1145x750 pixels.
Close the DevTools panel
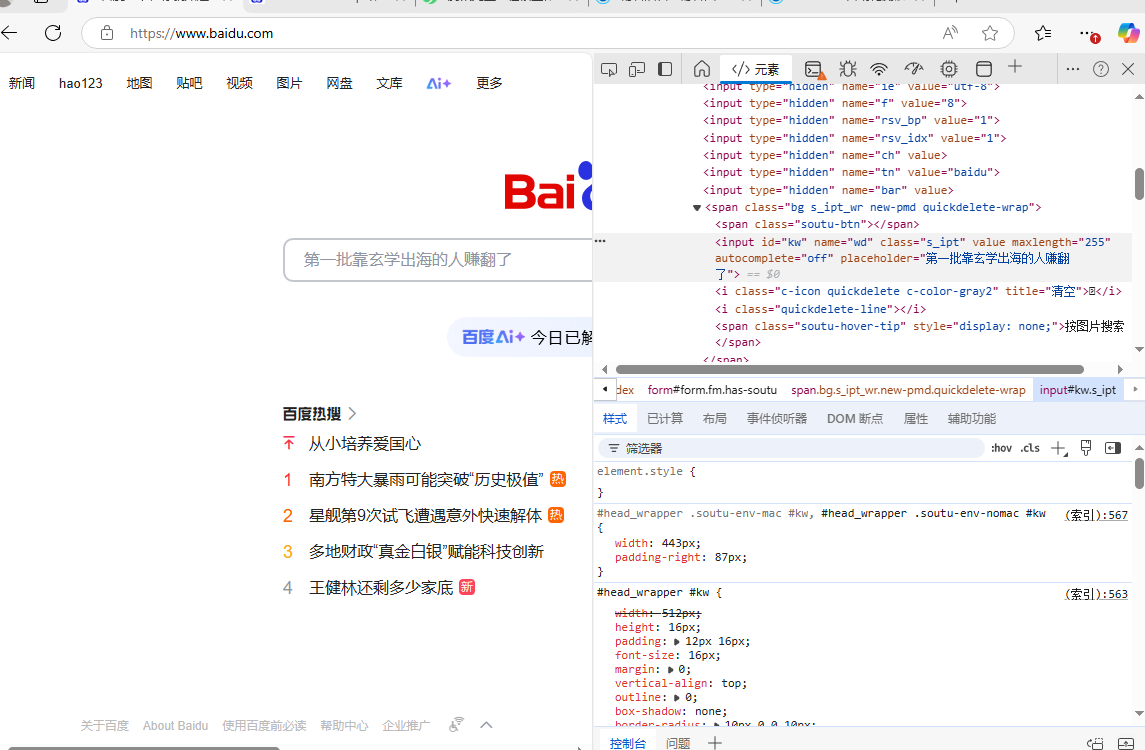(1127, 69)
